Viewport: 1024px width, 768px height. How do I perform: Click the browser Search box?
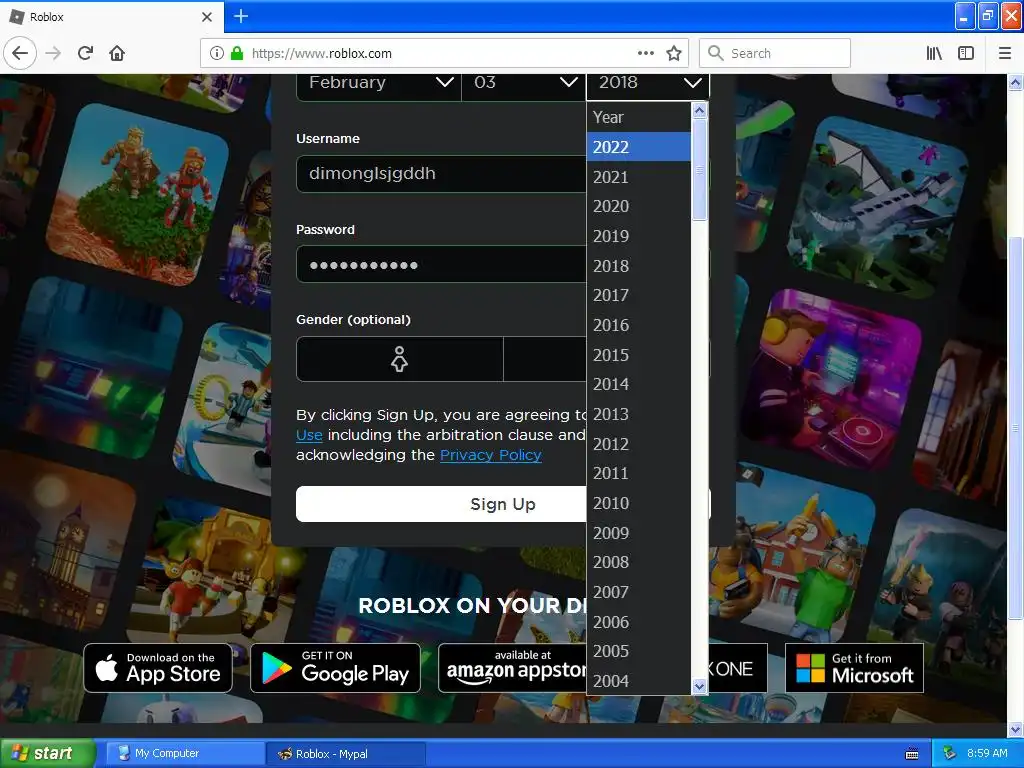775,53
